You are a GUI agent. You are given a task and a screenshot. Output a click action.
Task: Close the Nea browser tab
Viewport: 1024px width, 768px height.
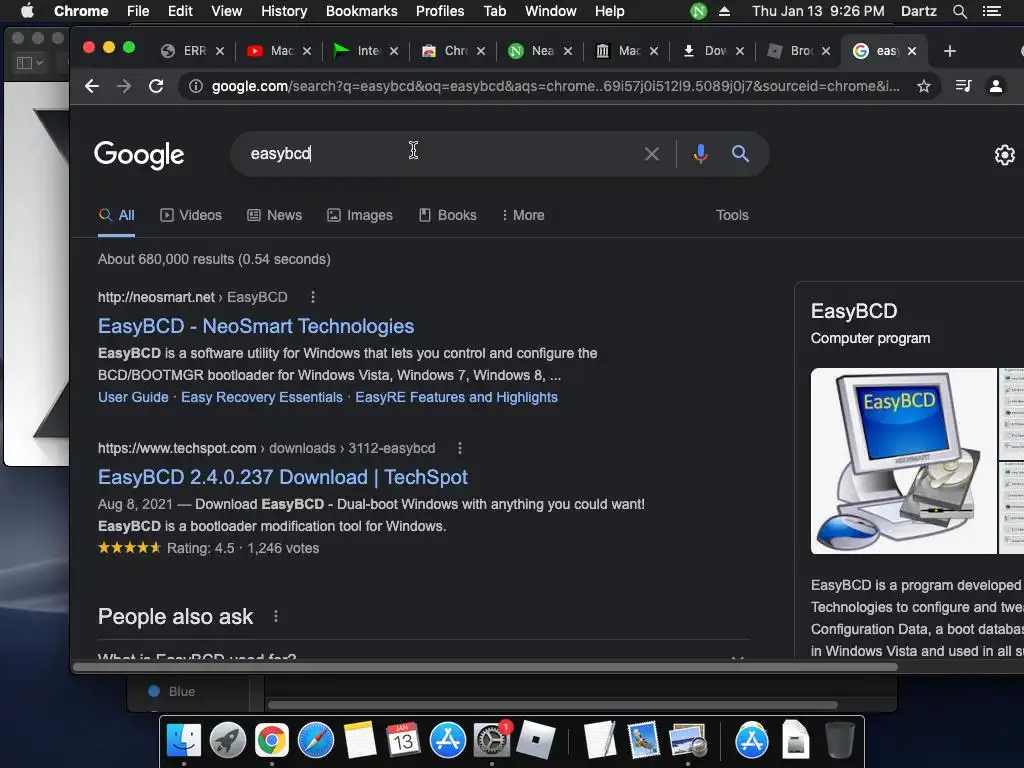[x=568, y=51]
